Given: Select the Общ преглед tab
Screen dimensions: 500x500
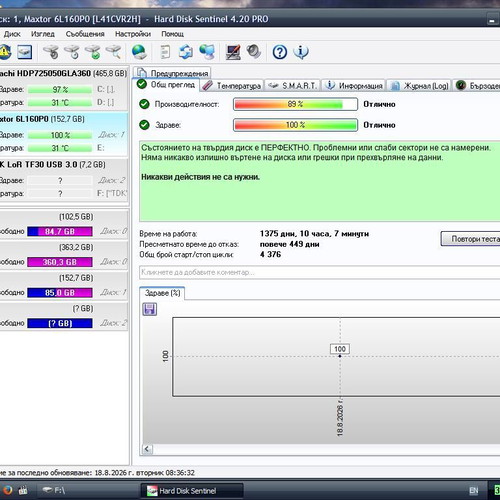Looking at the screenshot, I should tap(166, 85).
